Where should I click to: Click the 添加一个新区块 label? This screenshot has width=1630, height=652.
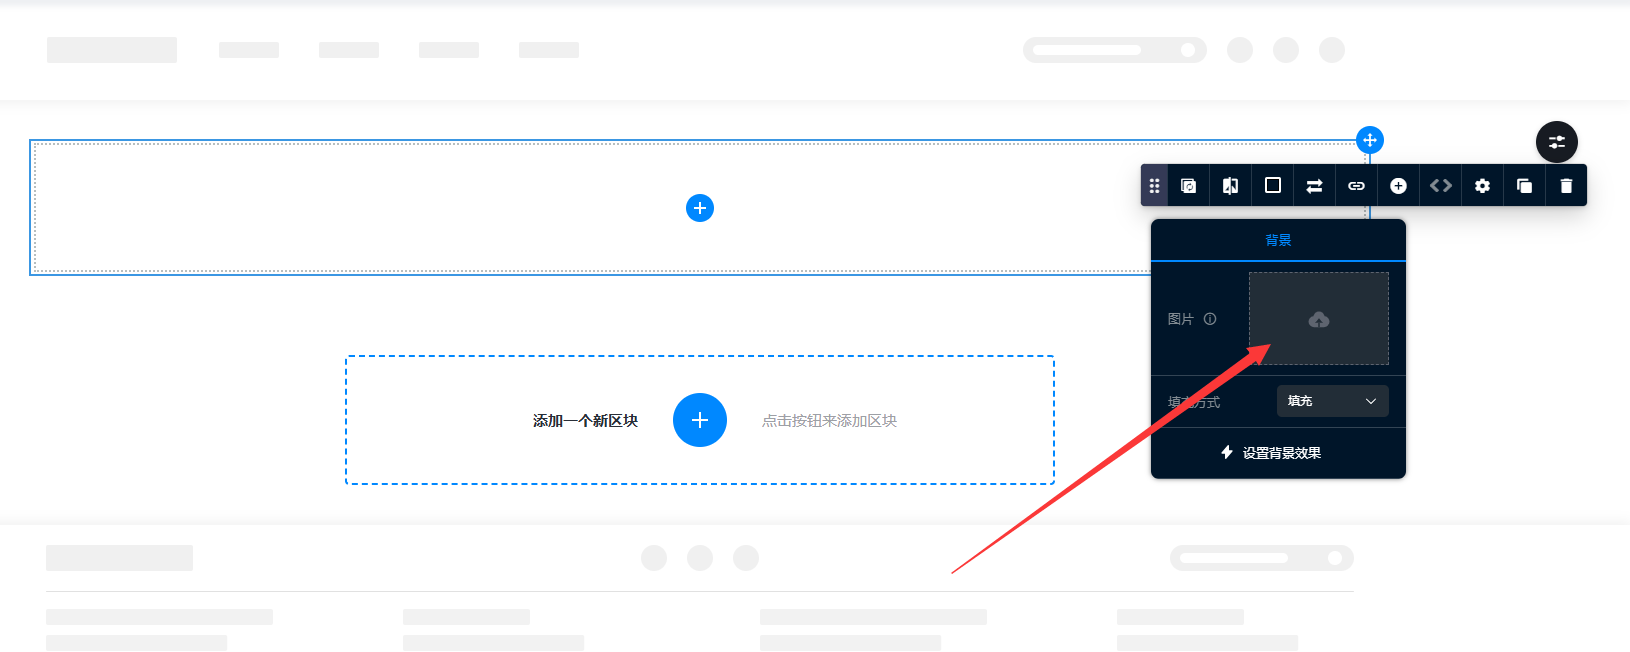point(585,421)
